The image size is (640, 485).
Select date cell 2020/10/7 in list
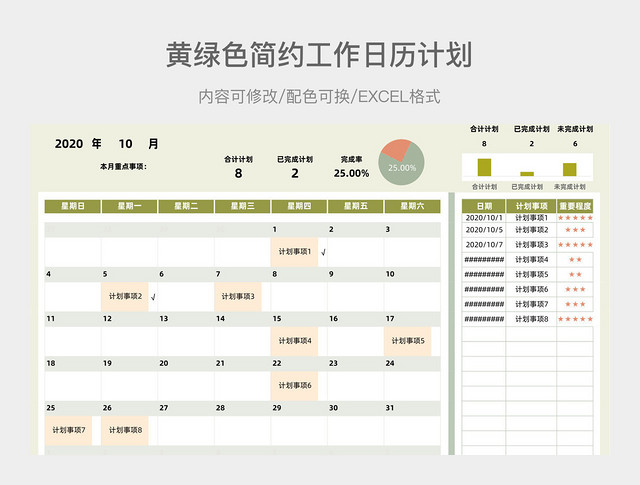(x=484, y=245)
